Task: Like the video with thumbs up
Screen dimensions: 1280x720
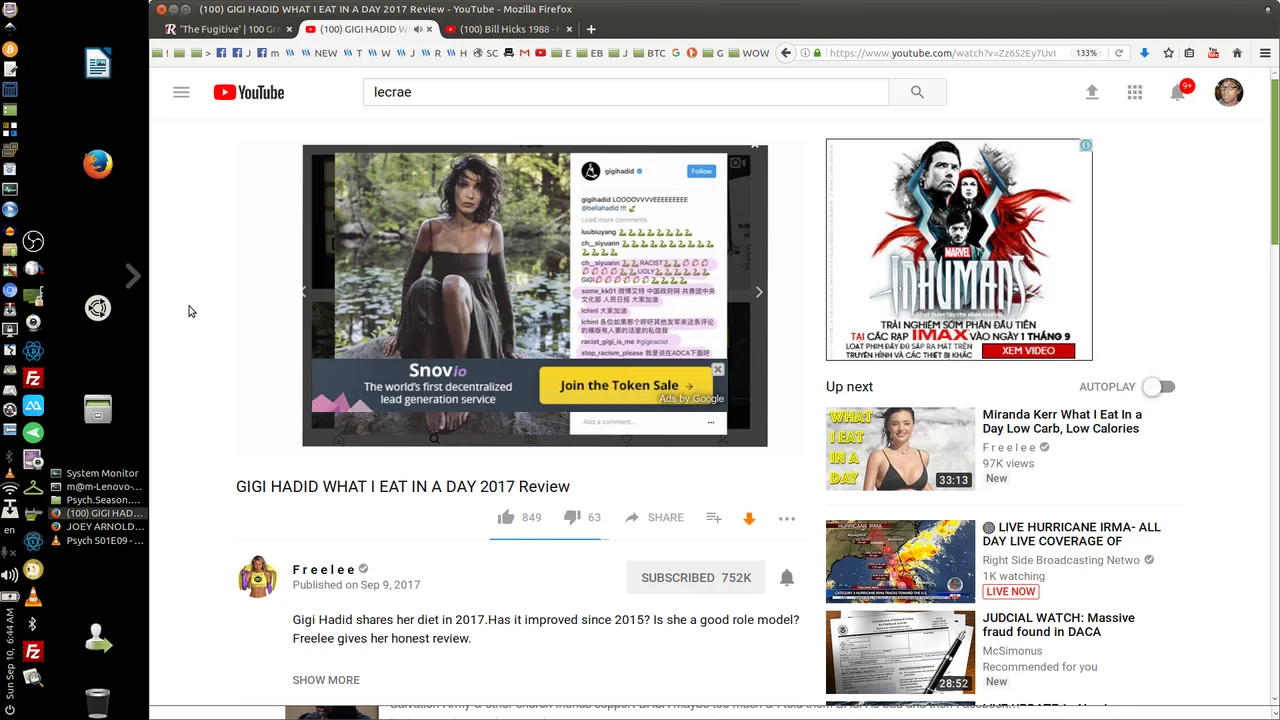Action: click(506, 517)
